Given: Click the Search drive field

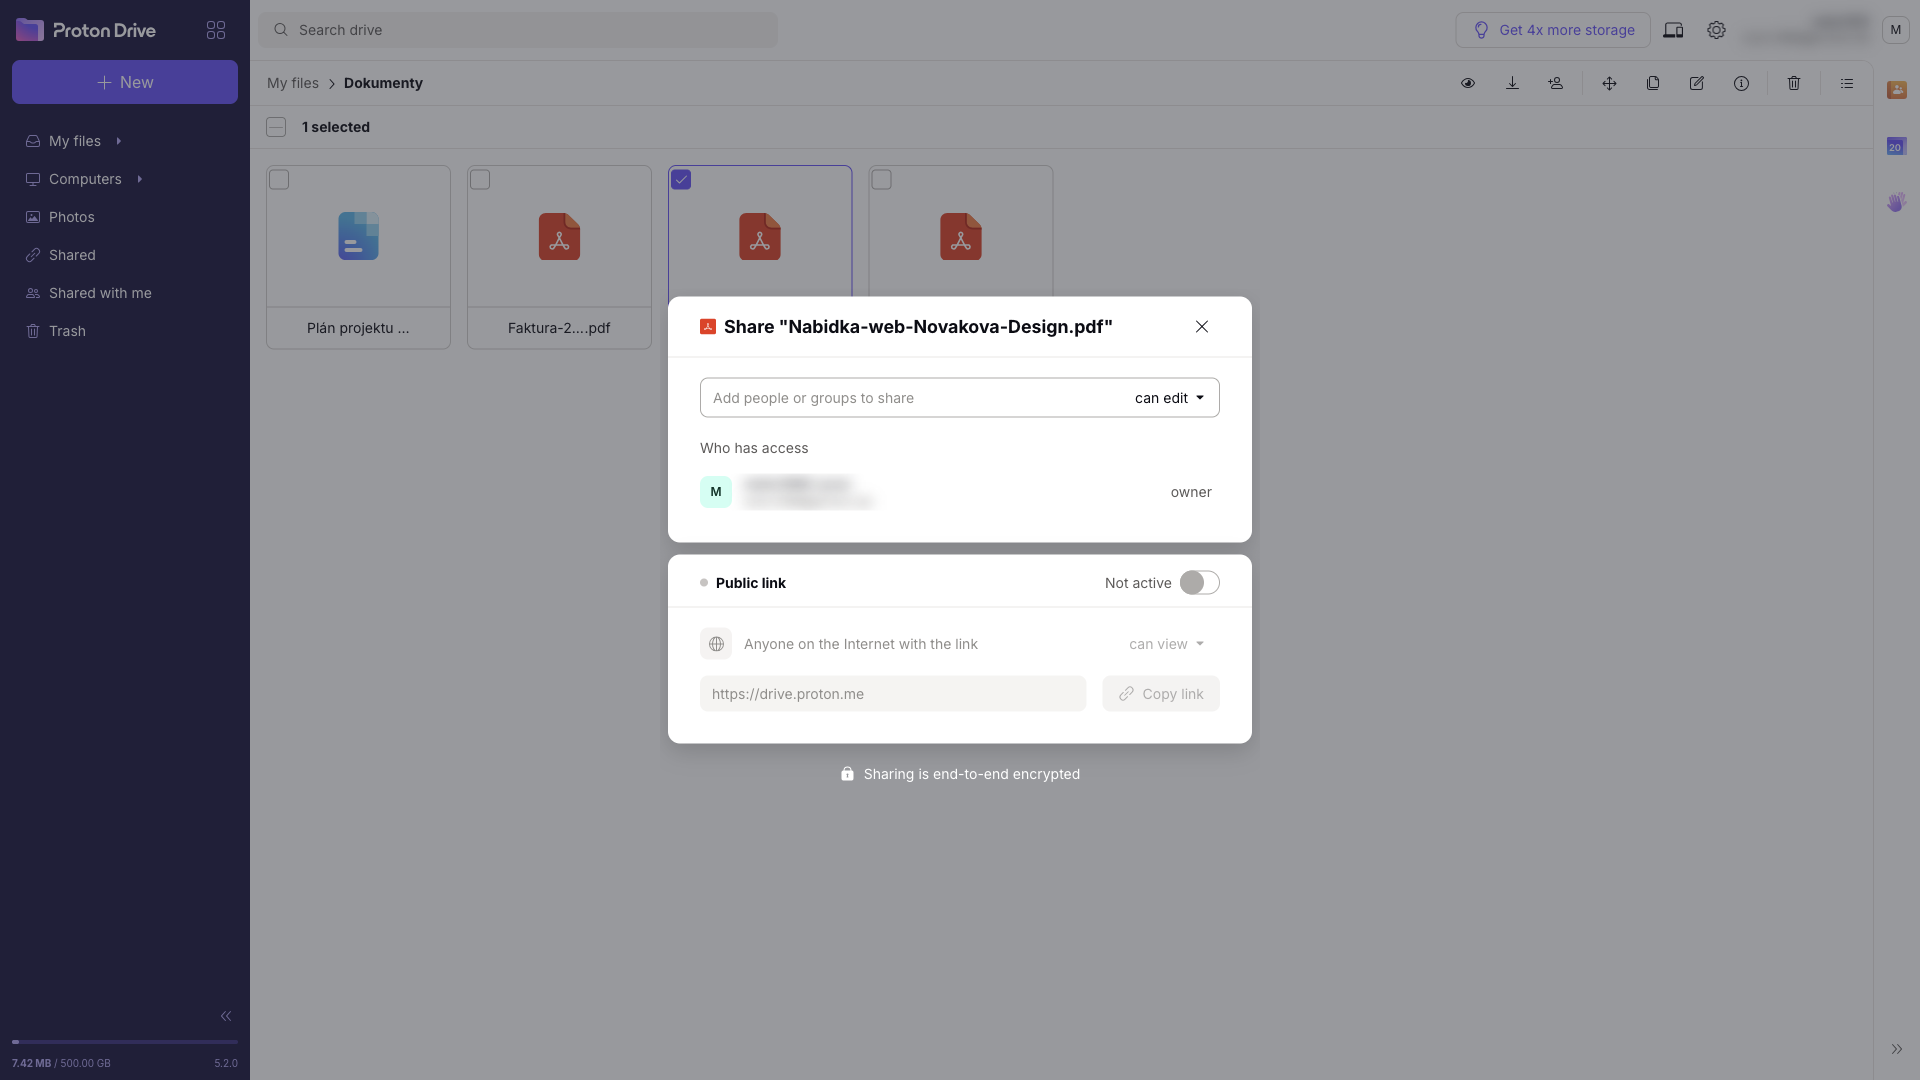Looking at the screenshot, I should point(518,30).
